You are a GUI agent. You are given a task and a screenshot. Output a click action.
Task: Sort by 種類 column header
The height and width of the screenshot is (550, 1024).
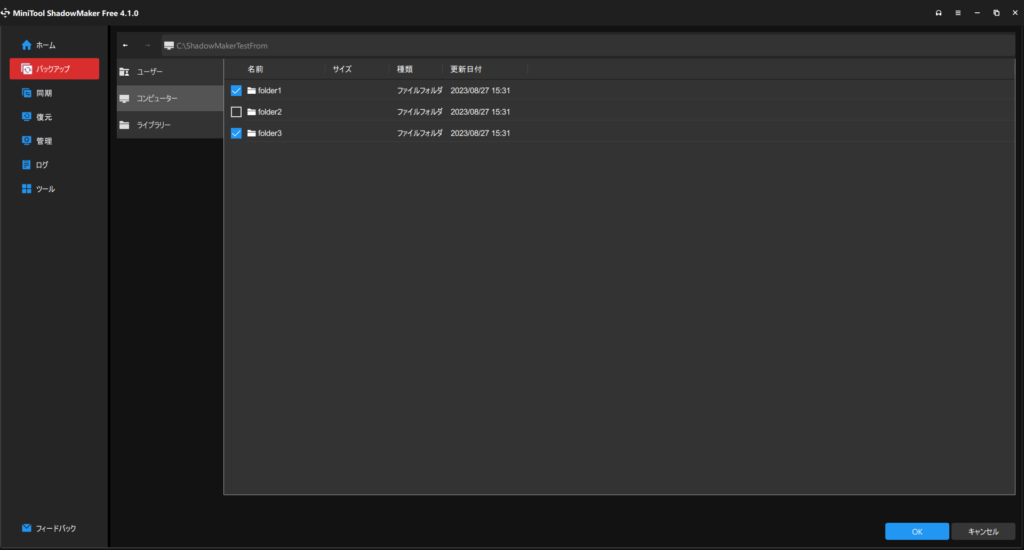[405, 69]
